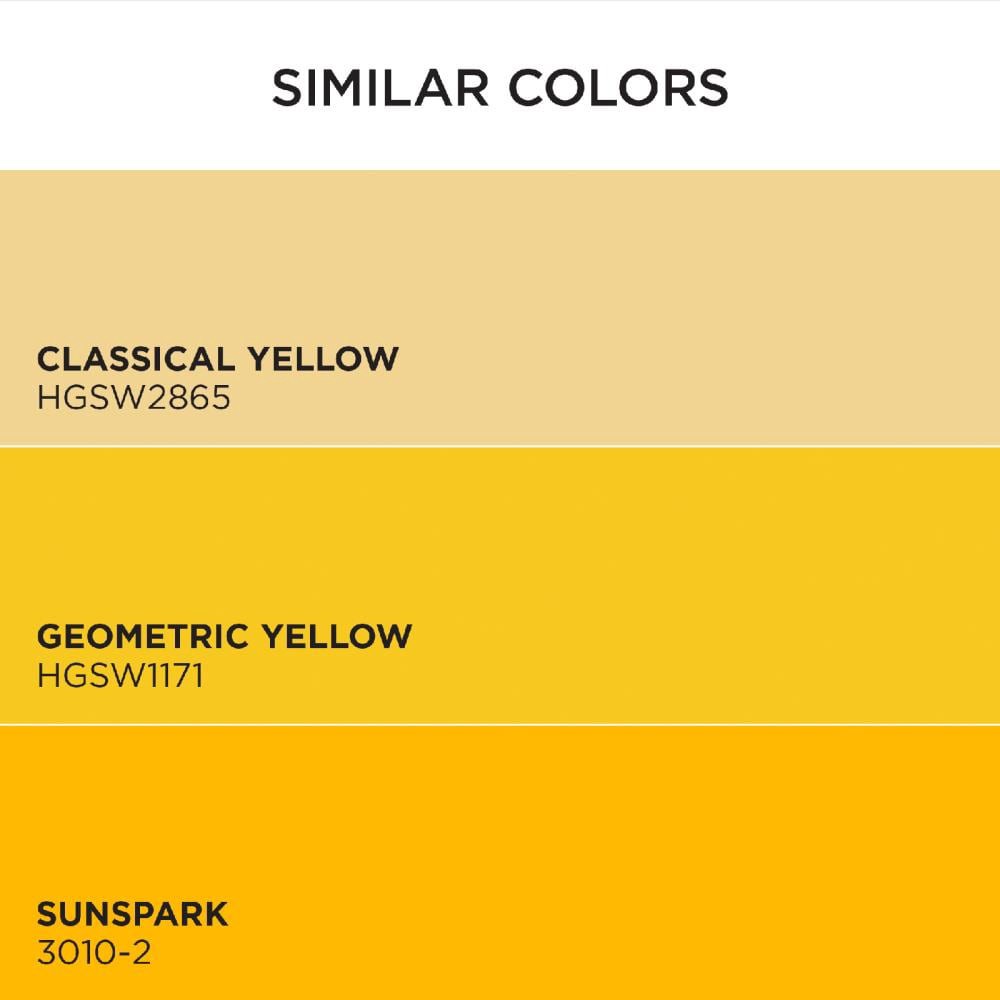Screen dimensions: 1000x1000
Task: Click the Geometric Yellow name label
Action: pos(224,636)
